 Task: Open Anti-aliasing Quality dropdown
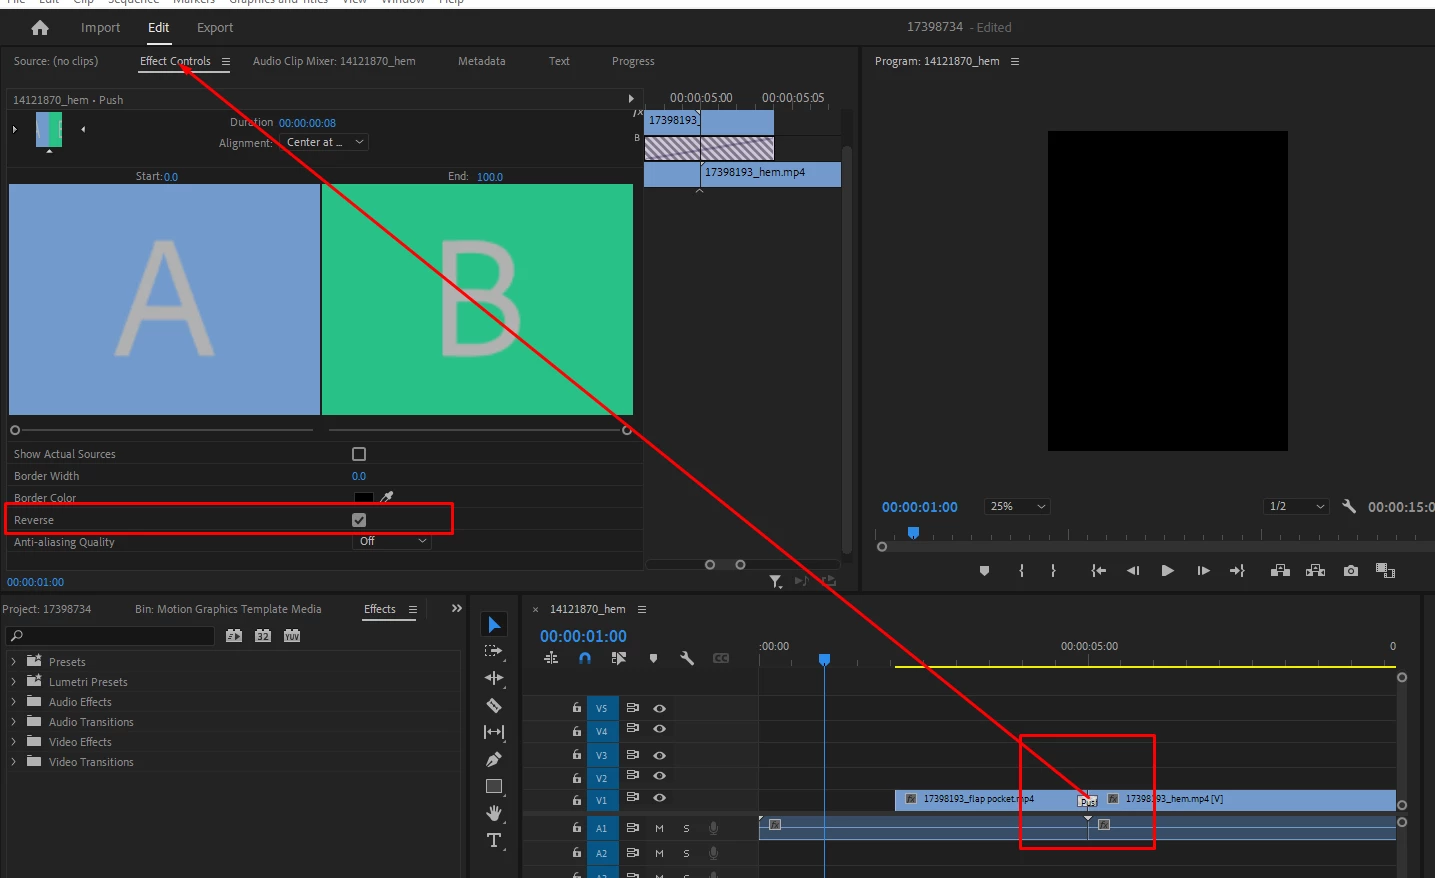pyautogui.click(x=392, y=541)
